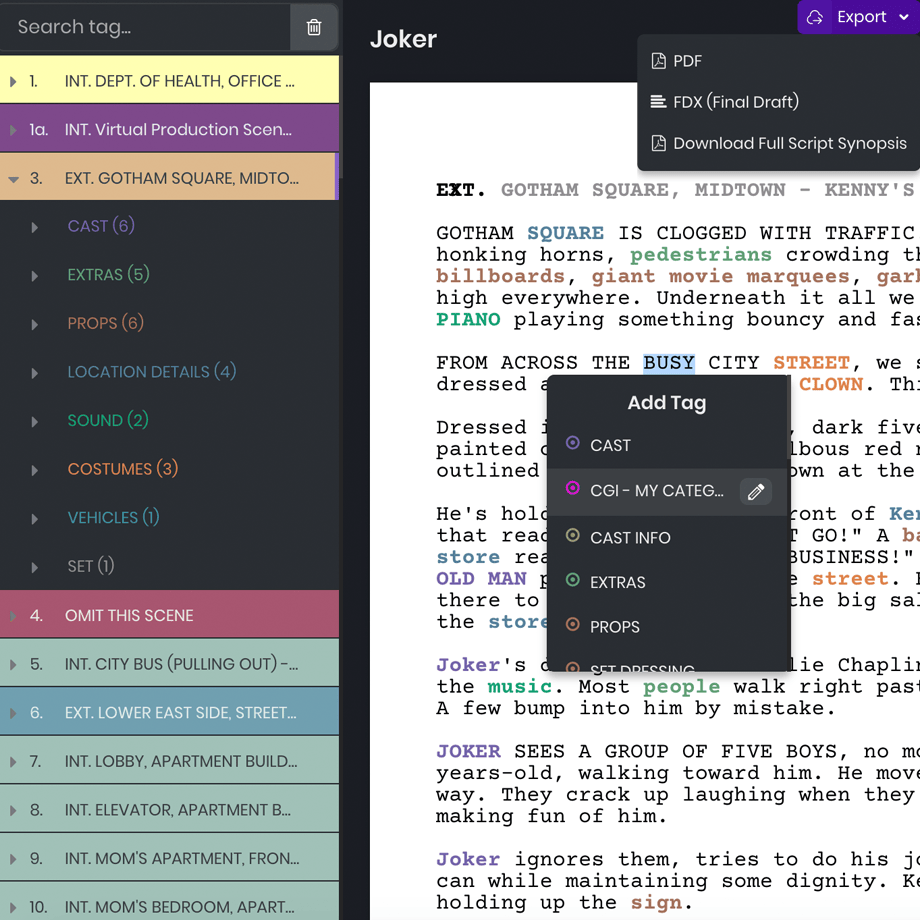Screen dimensions: 920x920
Task: Click highlighted word BUSY in script
Action: pos(669,363)
